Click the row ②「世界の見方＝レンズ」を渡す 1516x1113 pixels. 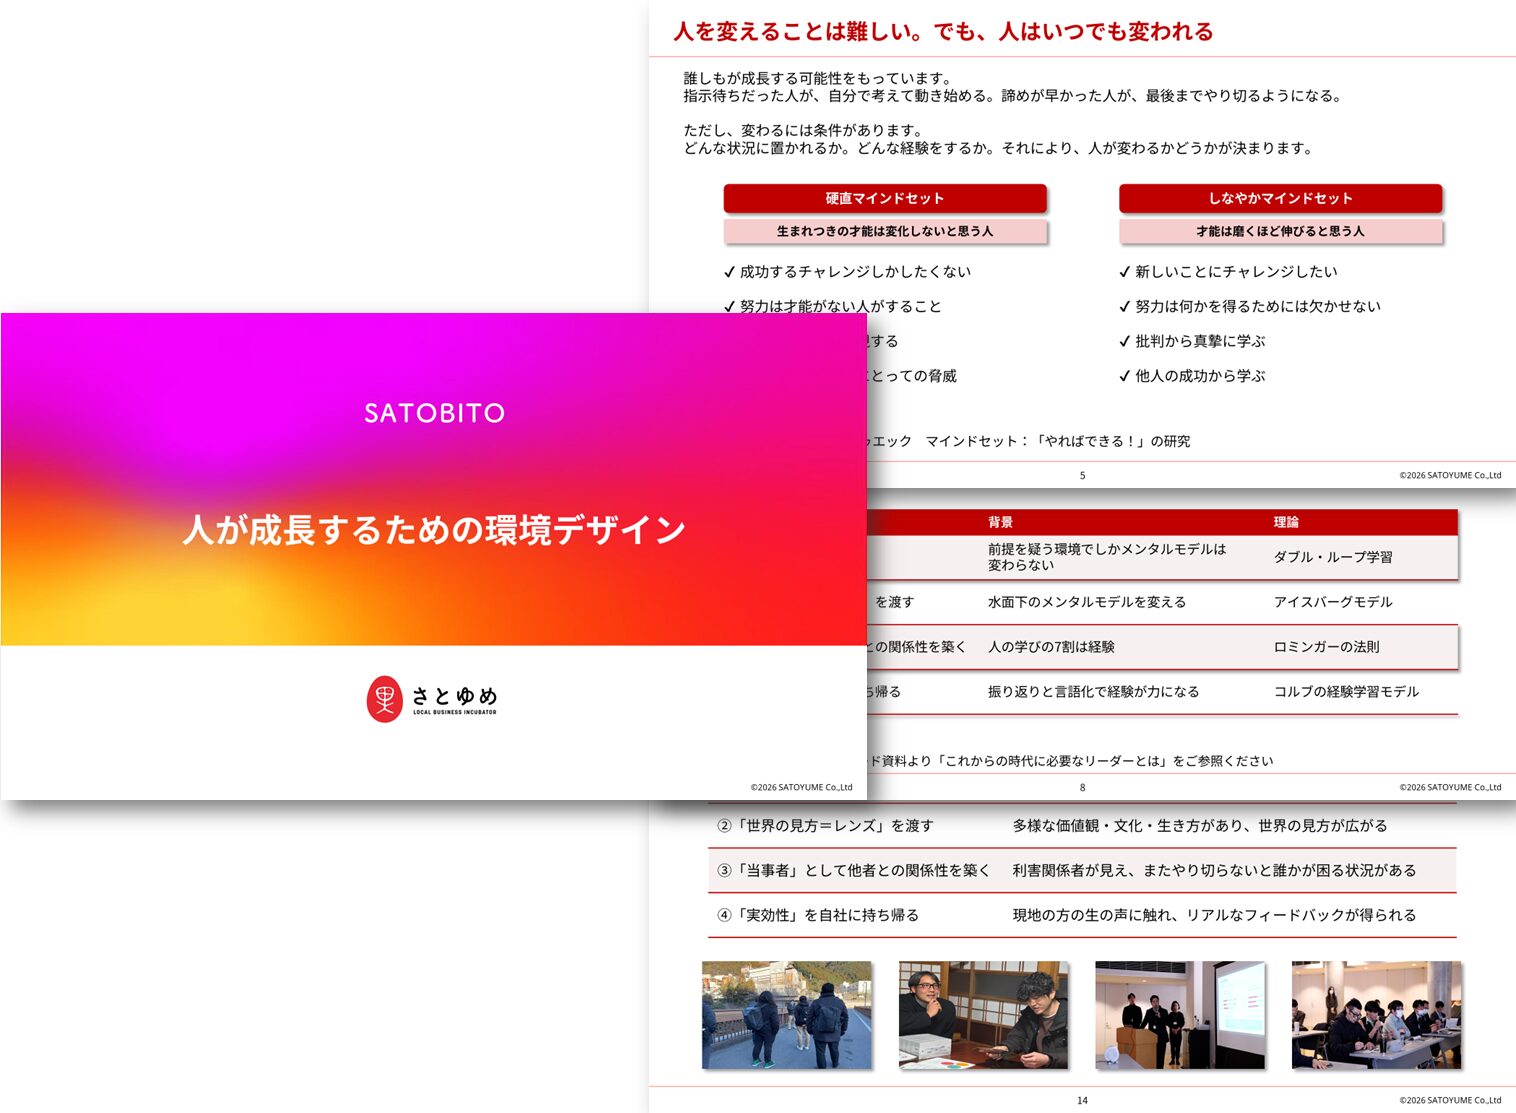point(1082,826)
